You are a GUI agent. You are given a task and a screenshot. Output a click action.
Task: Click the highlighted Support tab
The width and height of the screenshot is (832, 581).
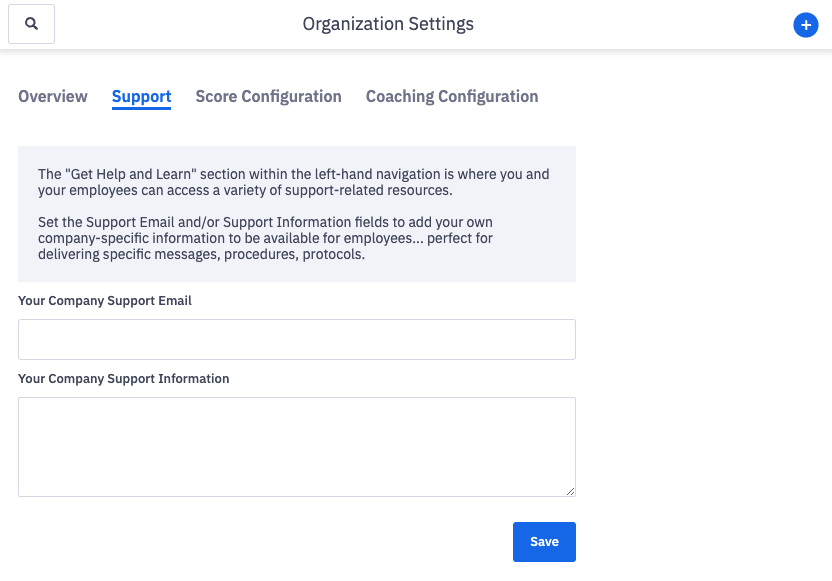click(x=141, y=96)
